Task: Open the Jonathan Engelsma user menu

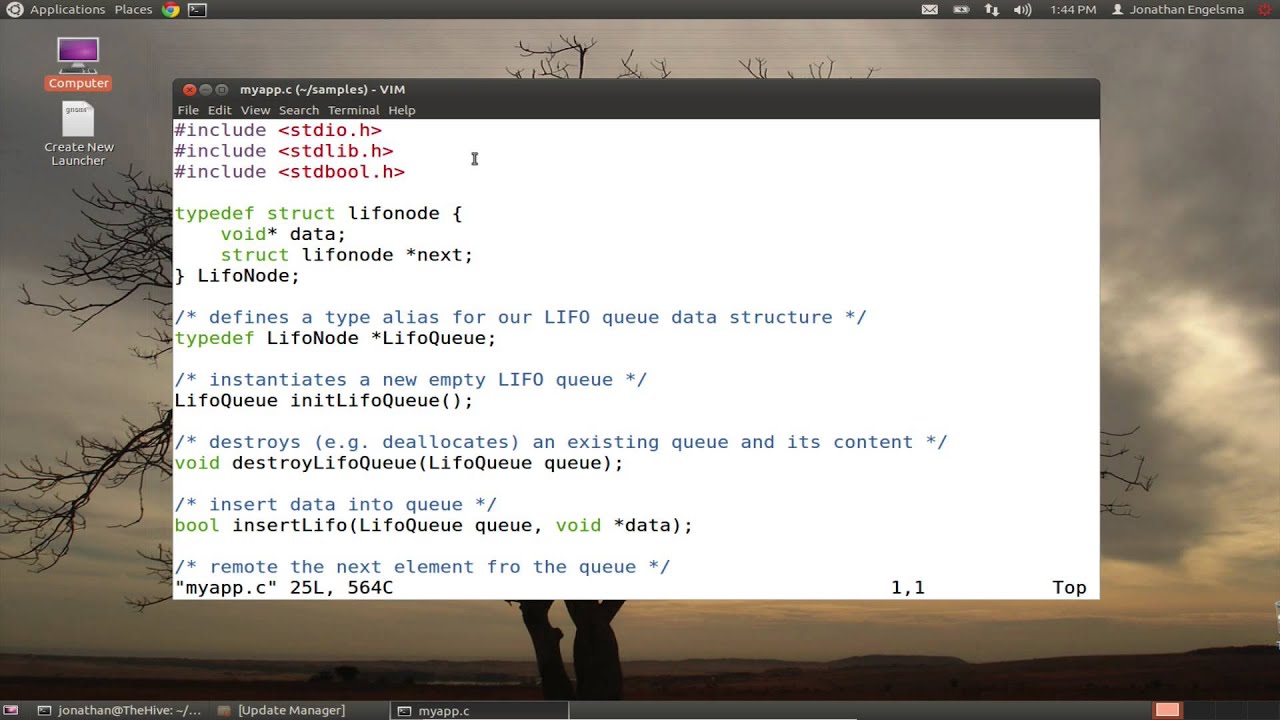Action: [1178, 10]
